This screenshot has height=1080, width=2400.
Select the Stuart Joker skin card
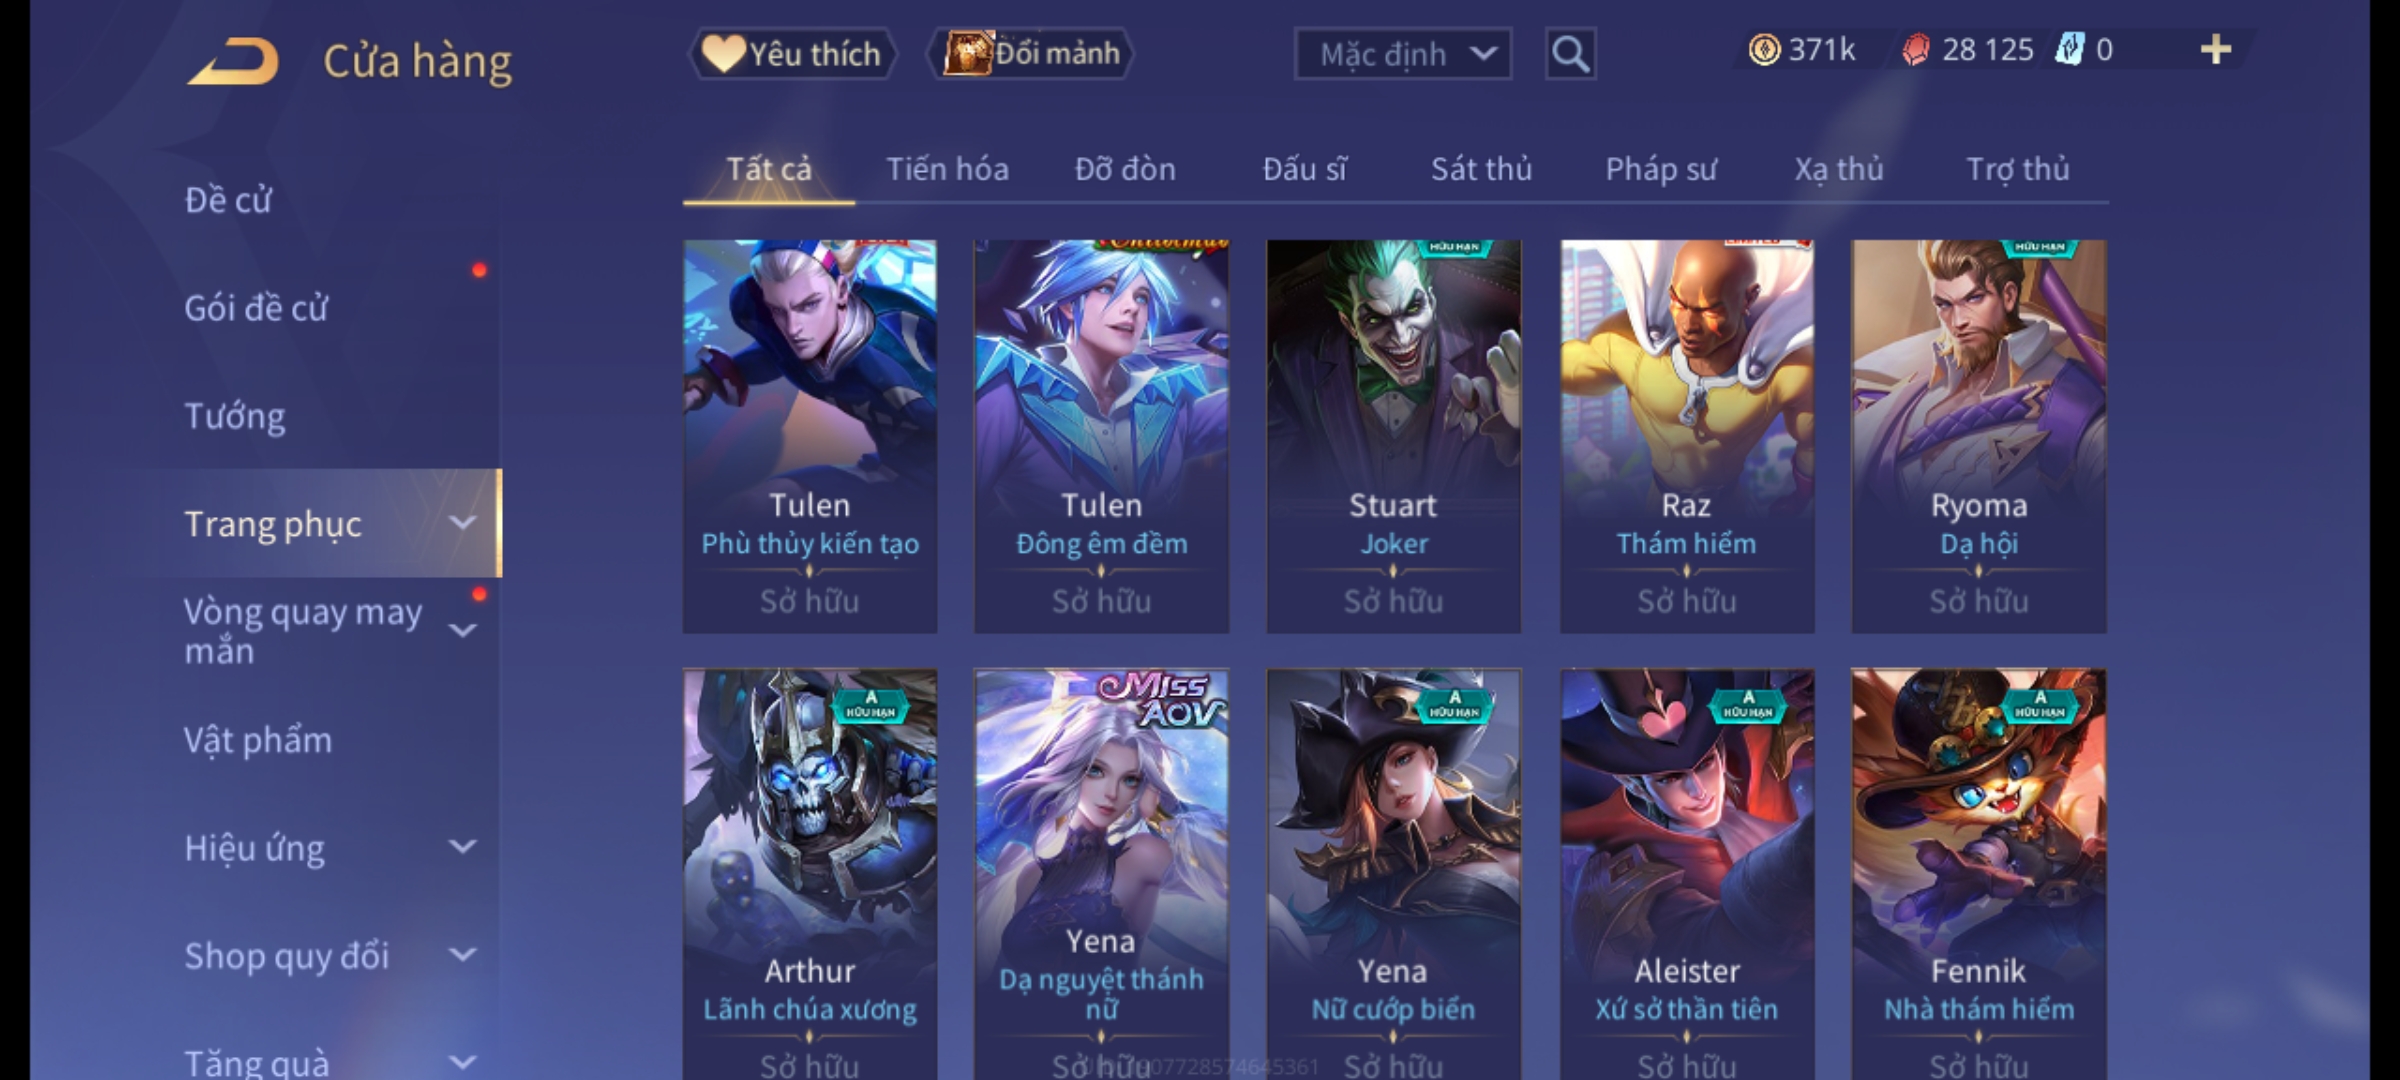pos(1393,436)
